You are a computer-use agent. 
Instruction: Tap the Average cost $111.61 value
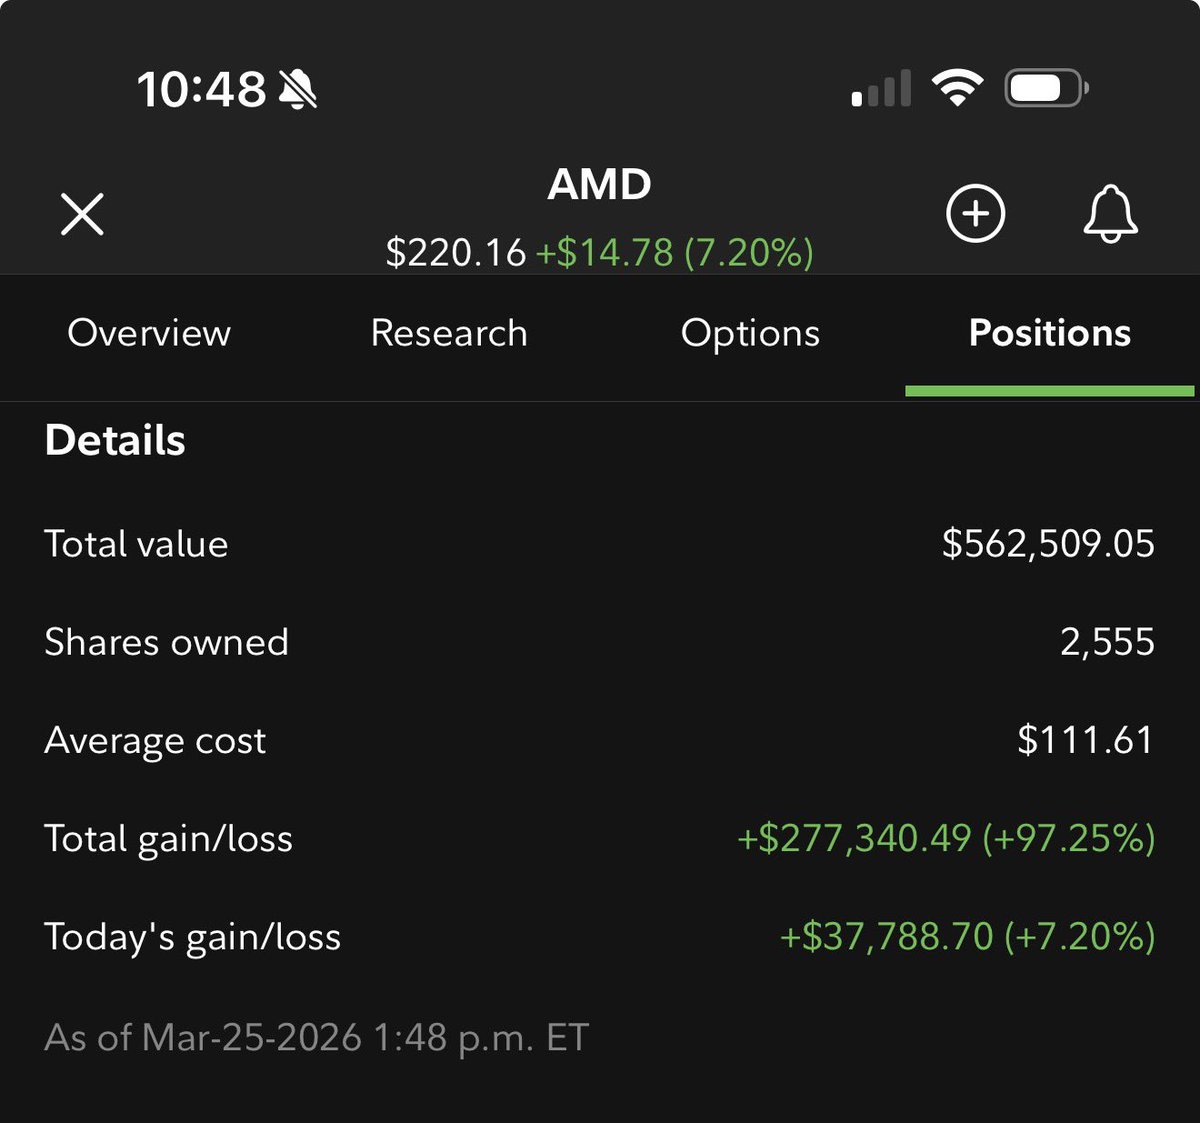click(x=1085, y=740)
